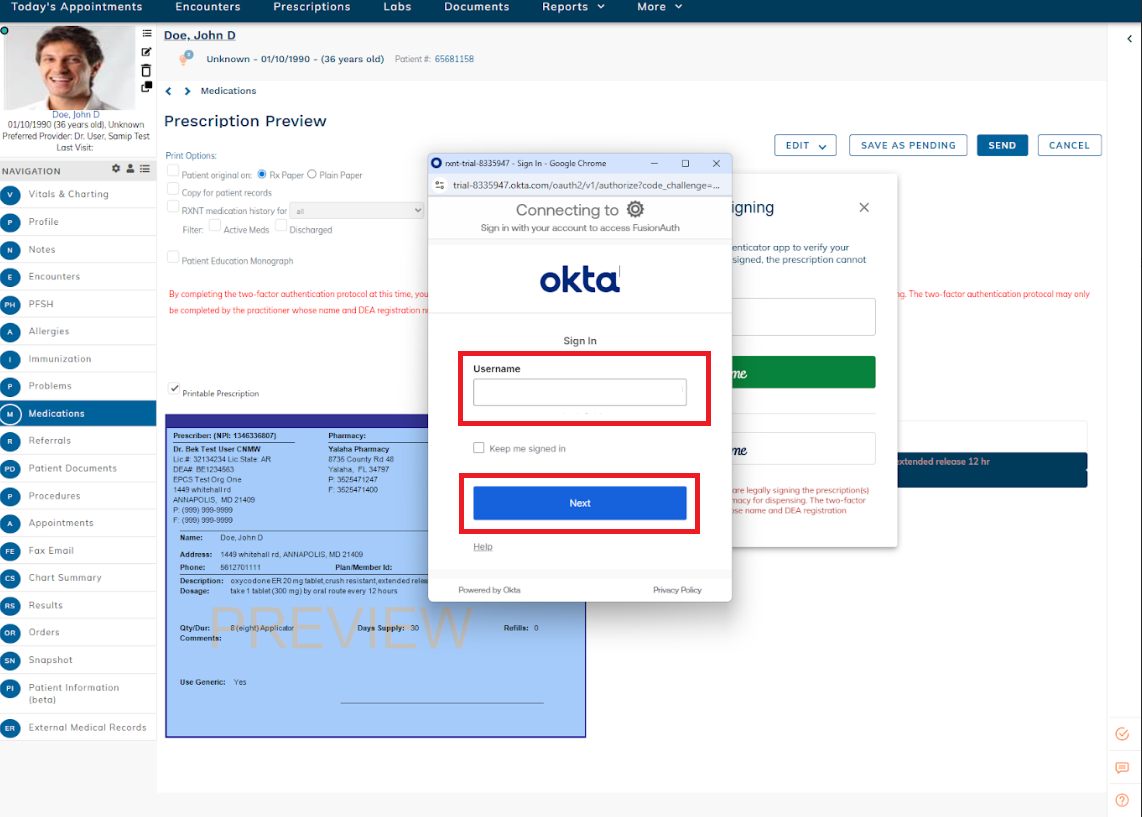Click the chat bubble icon bottom right
1142x817 pixels.
(x=1121, y=768)
